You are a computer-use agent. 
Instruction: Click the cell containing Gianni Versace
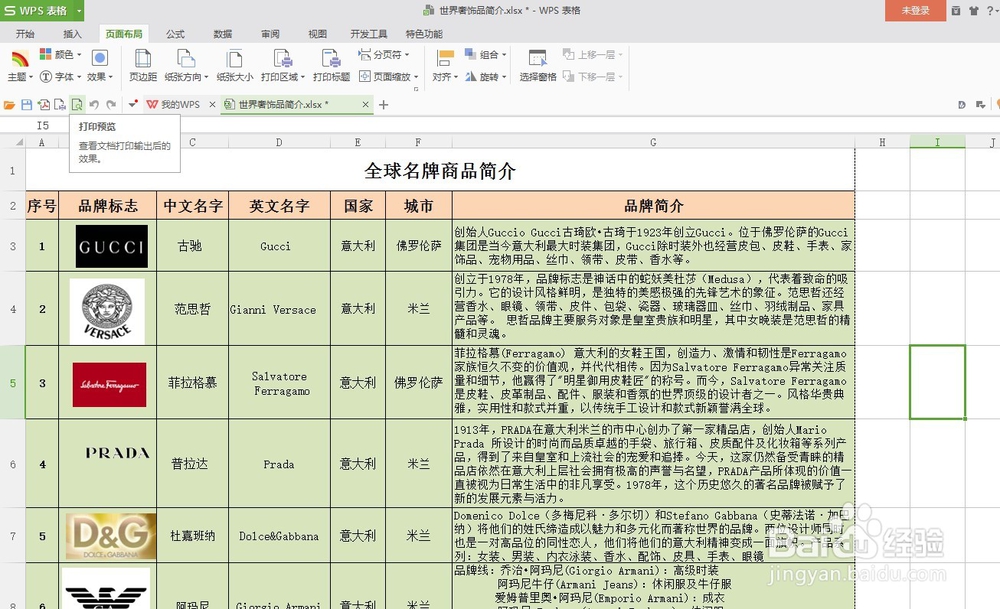click(279, 309)
